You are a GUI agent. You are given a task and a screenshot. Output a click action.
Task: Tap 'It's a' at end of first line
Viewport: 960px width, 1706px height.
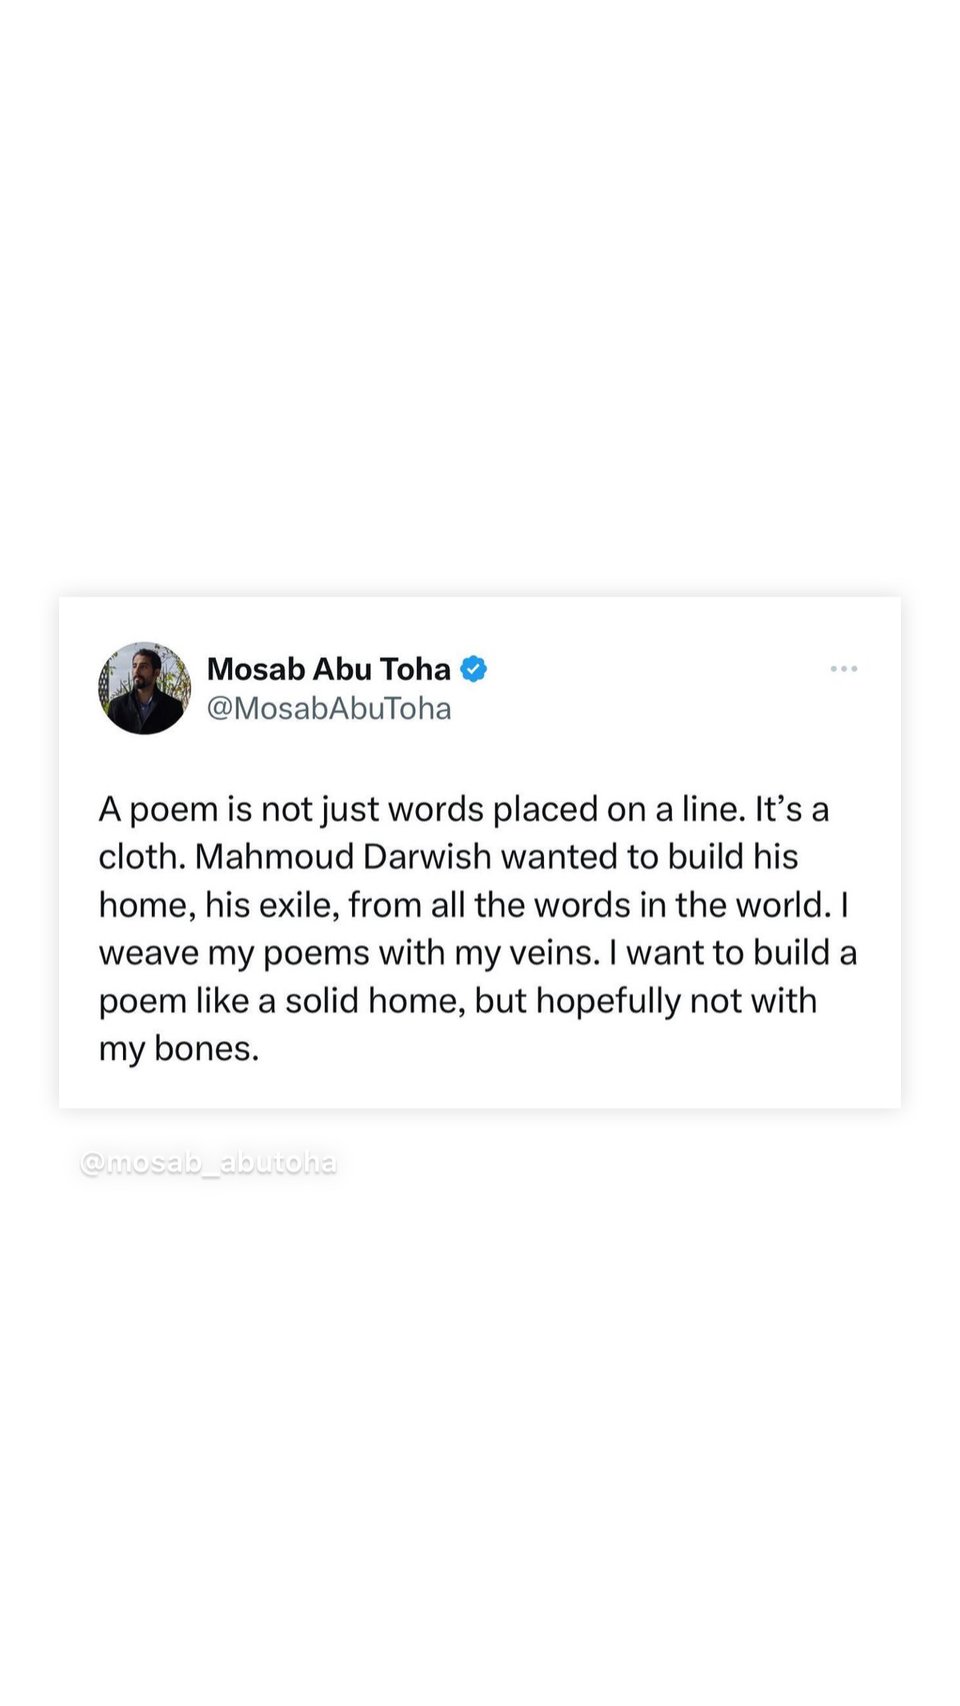tap(791, 809)
